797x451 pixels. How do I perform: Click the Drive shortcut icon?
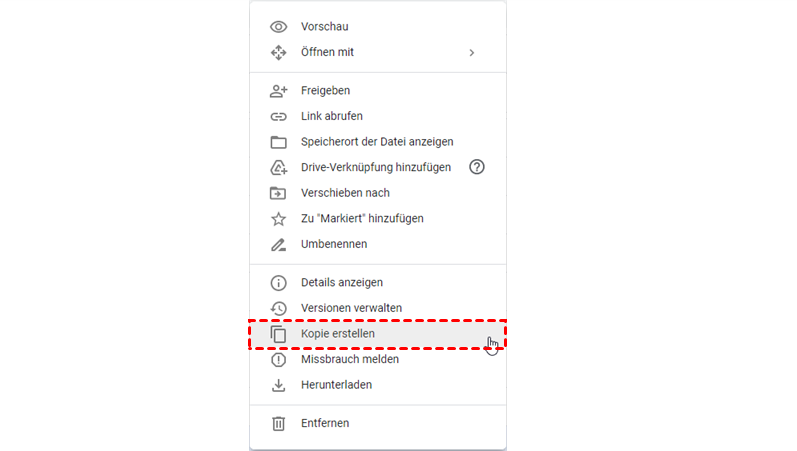pyautogui.click(x=279, y=167)
